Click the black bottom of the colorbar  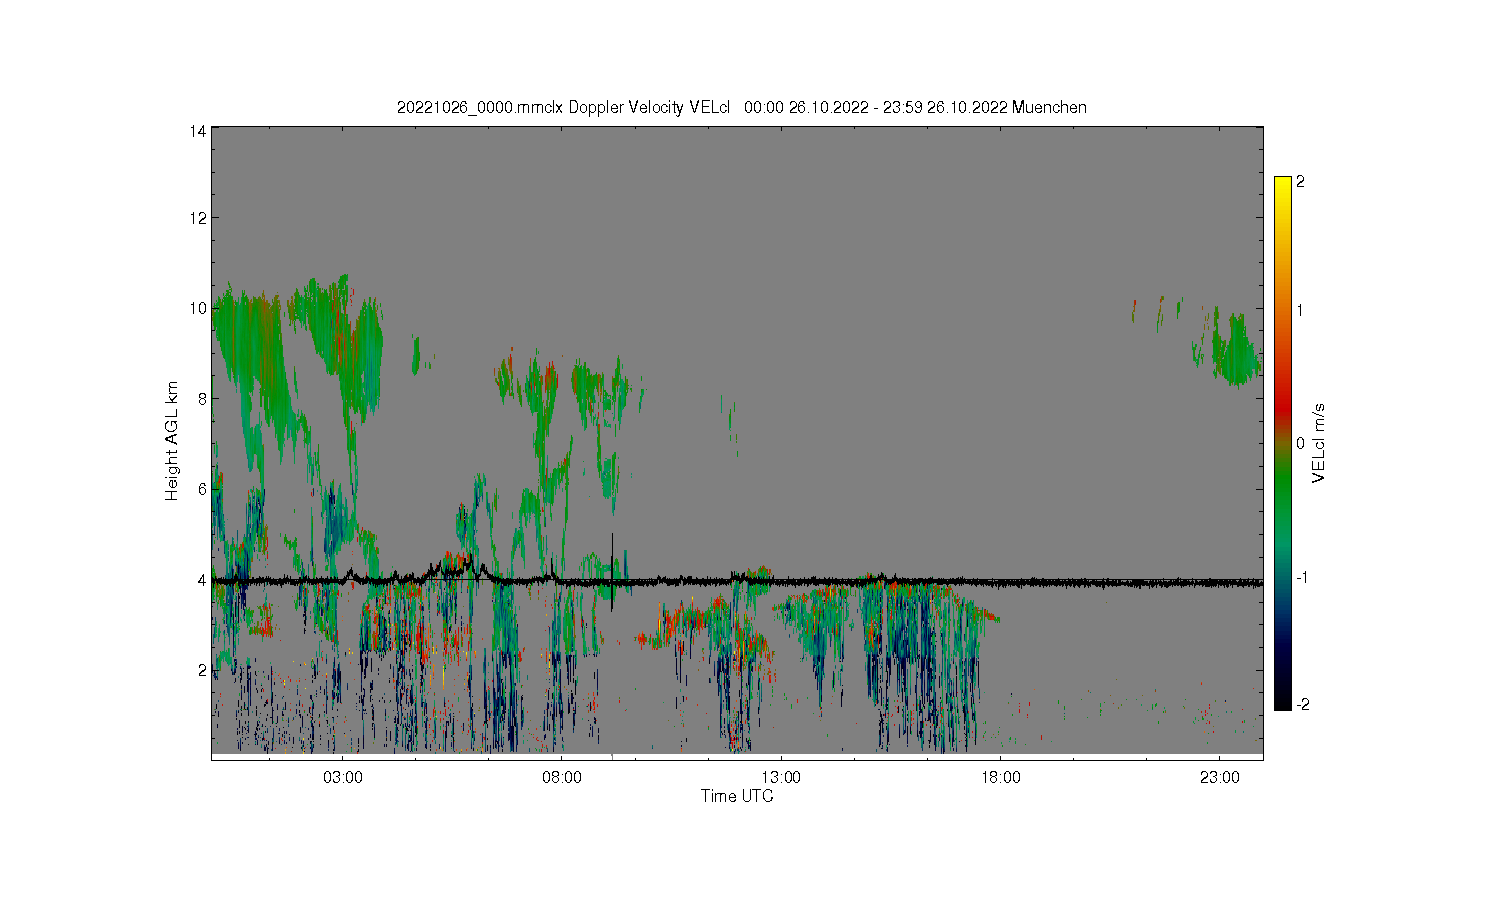(1283, 703)
